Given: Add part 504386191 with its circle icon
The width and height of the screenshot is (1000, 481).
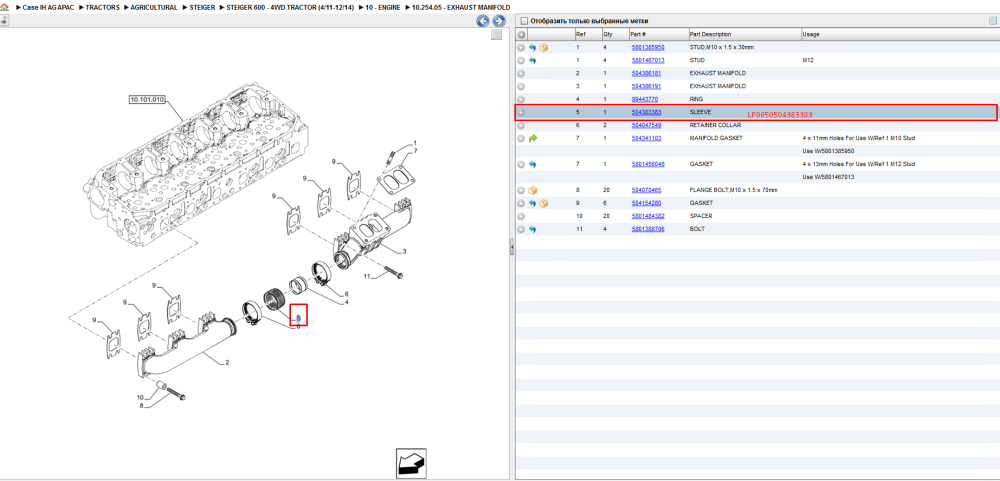Looking at the screenshot, I should pyautogui.click(x=521, y=86).
